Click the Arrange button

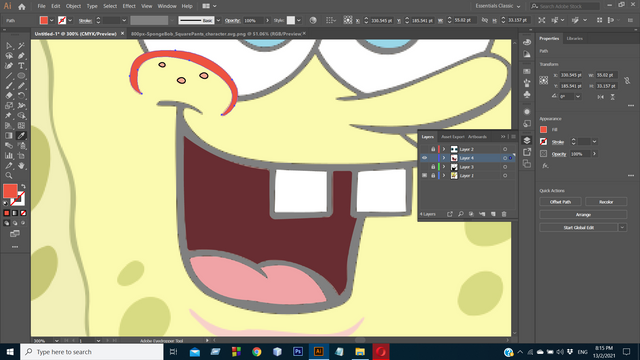click(583, 215)
